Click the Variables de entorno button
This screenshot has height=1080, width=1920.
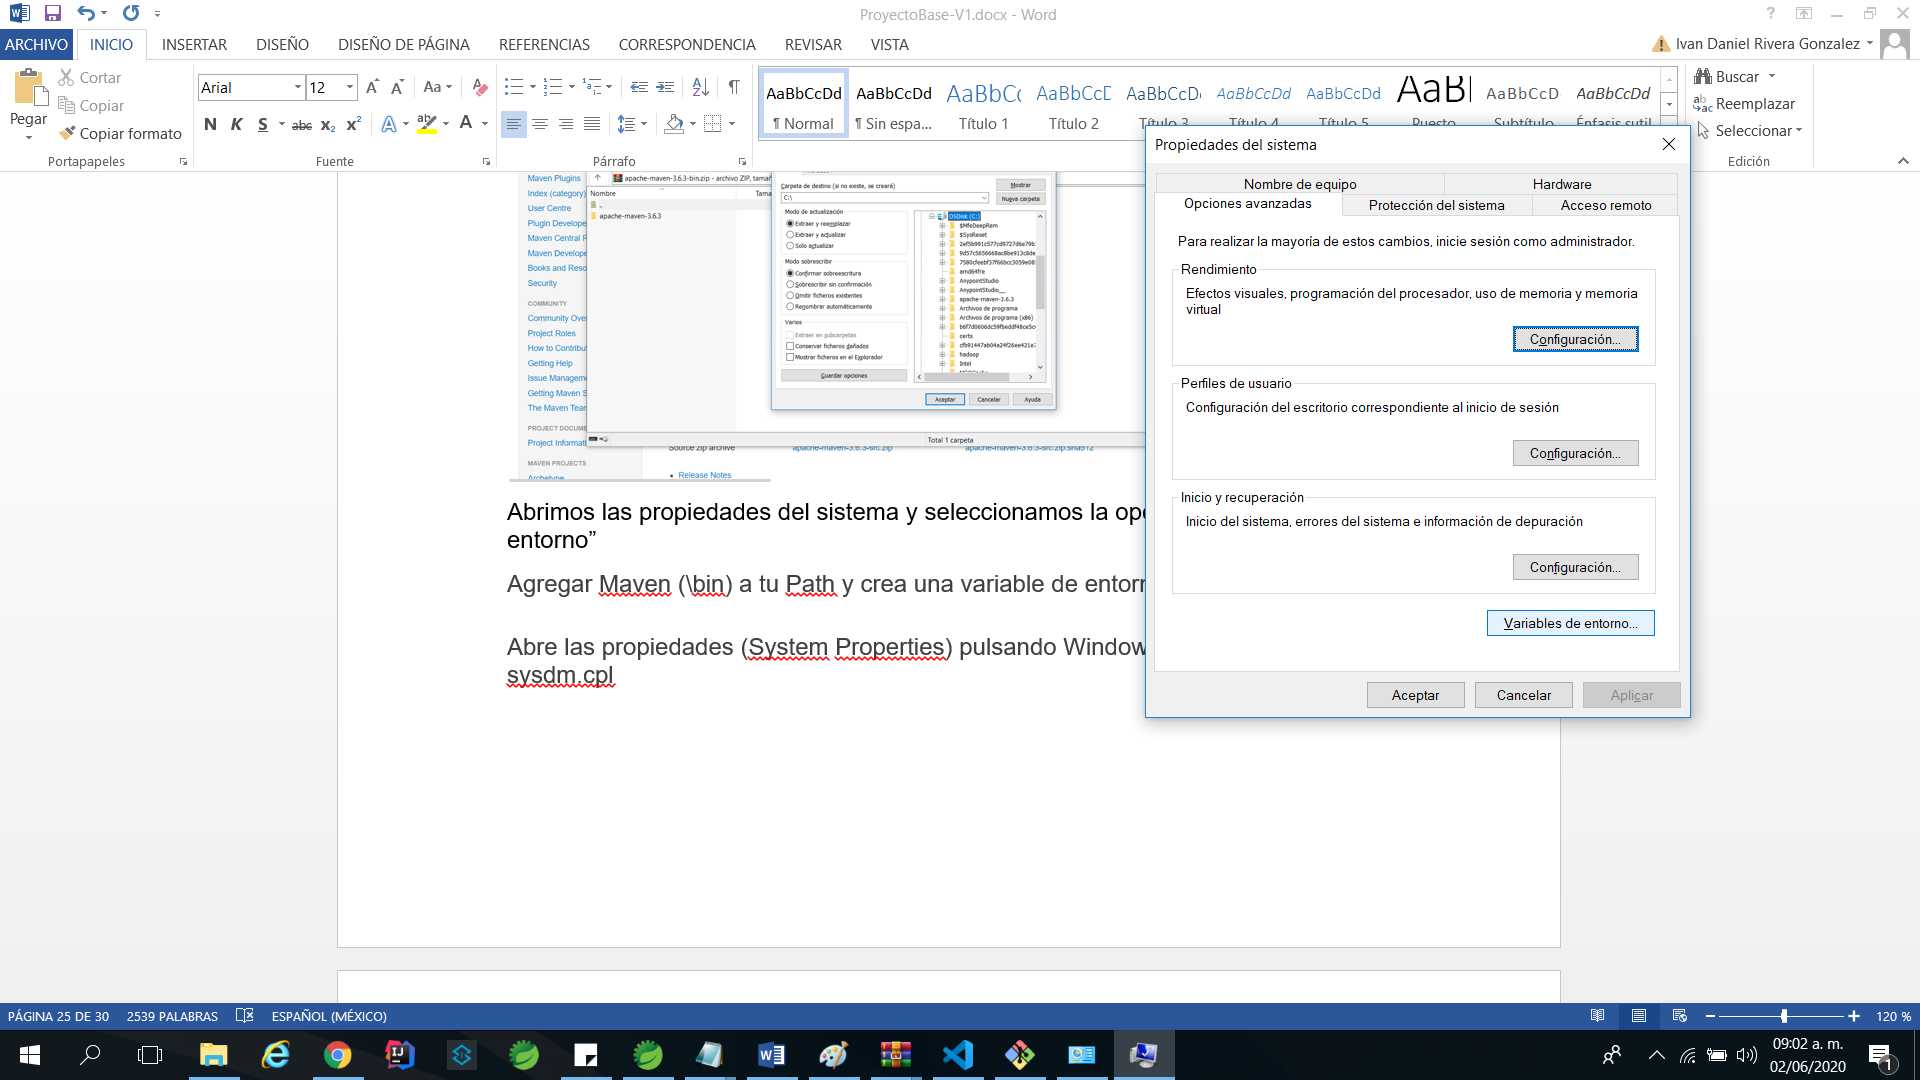click(x=1570, y=623)
